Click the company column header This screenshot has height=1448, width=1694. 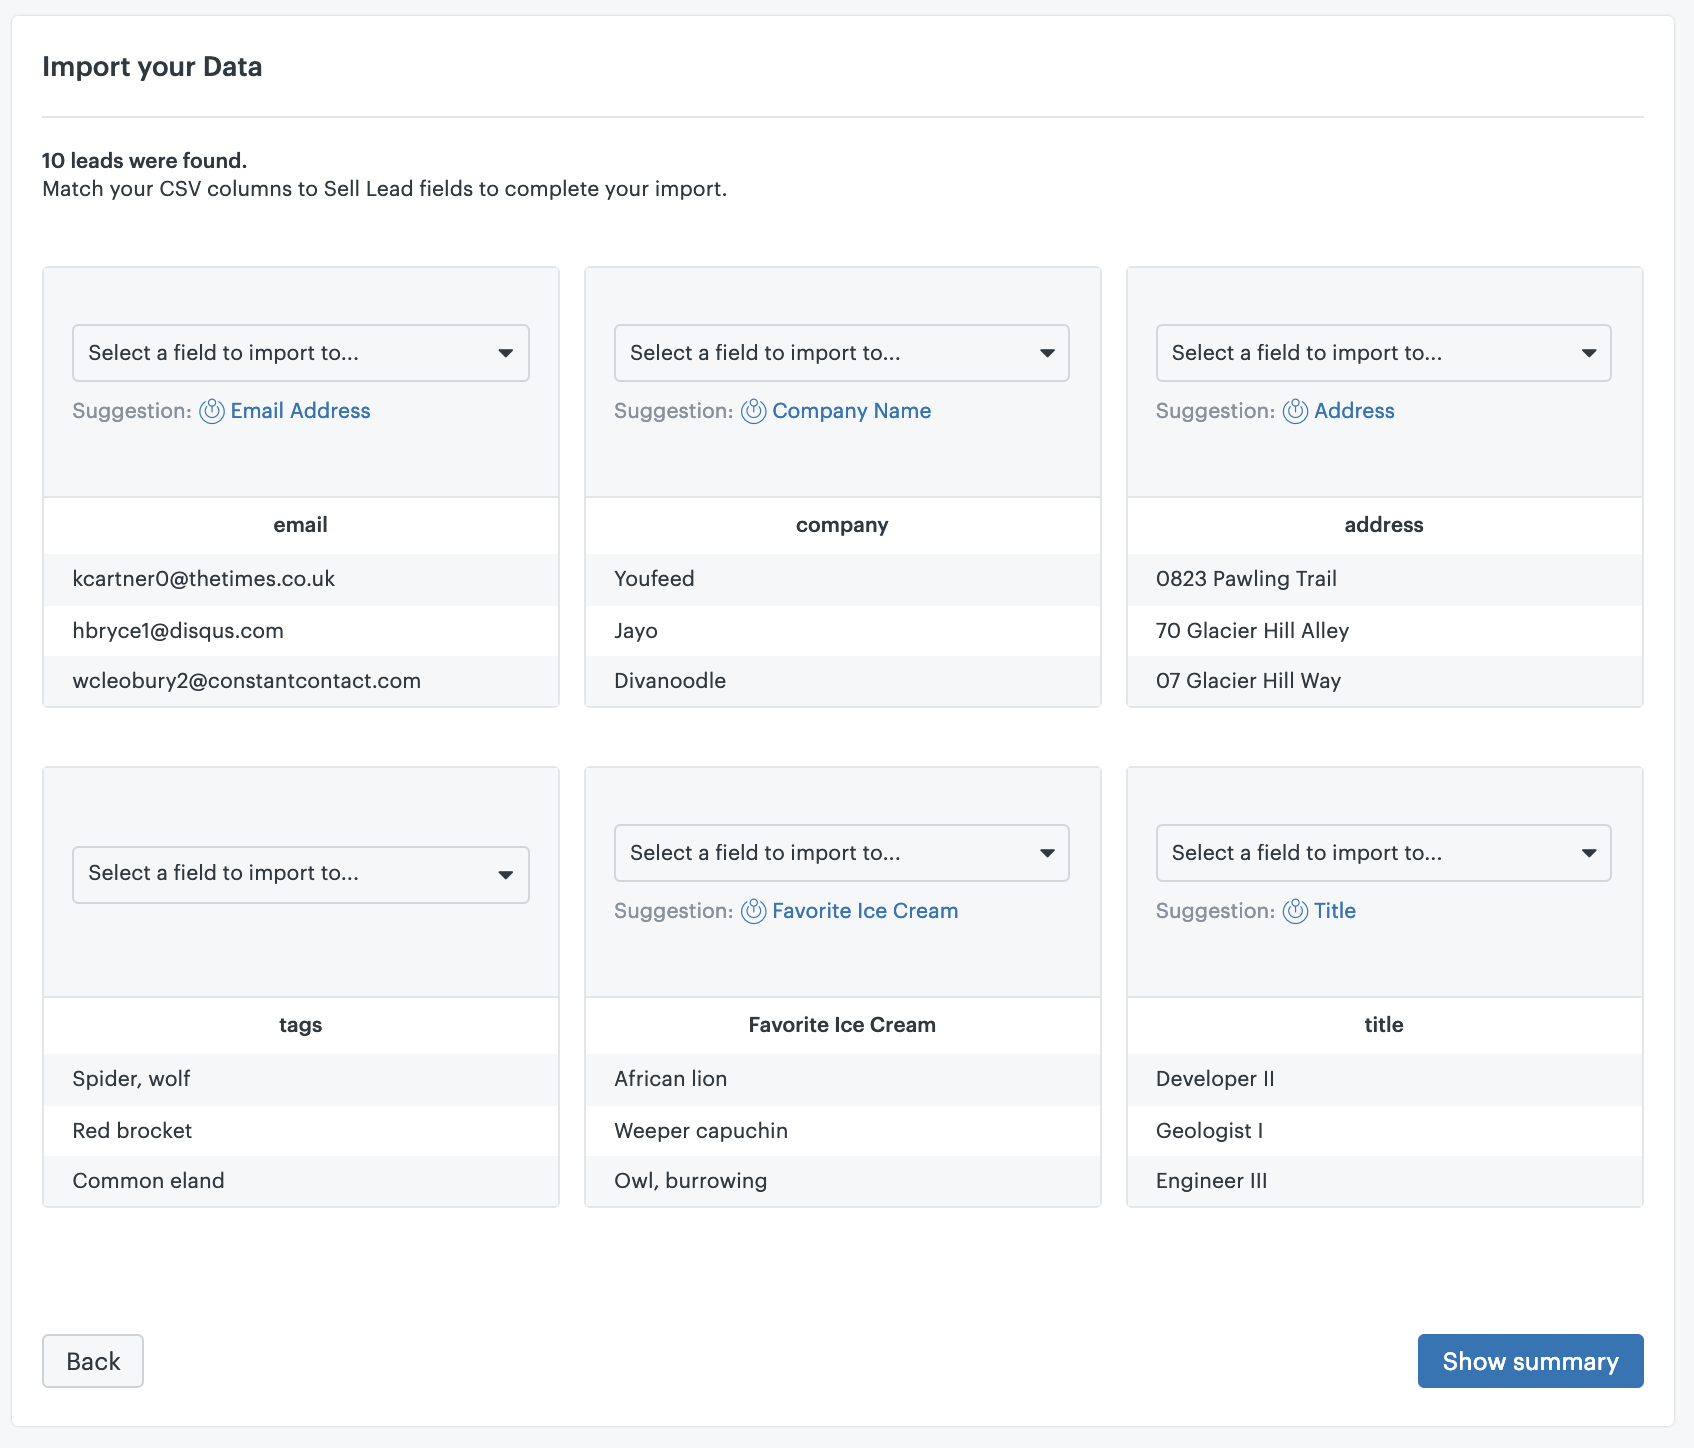click(842, 525)
